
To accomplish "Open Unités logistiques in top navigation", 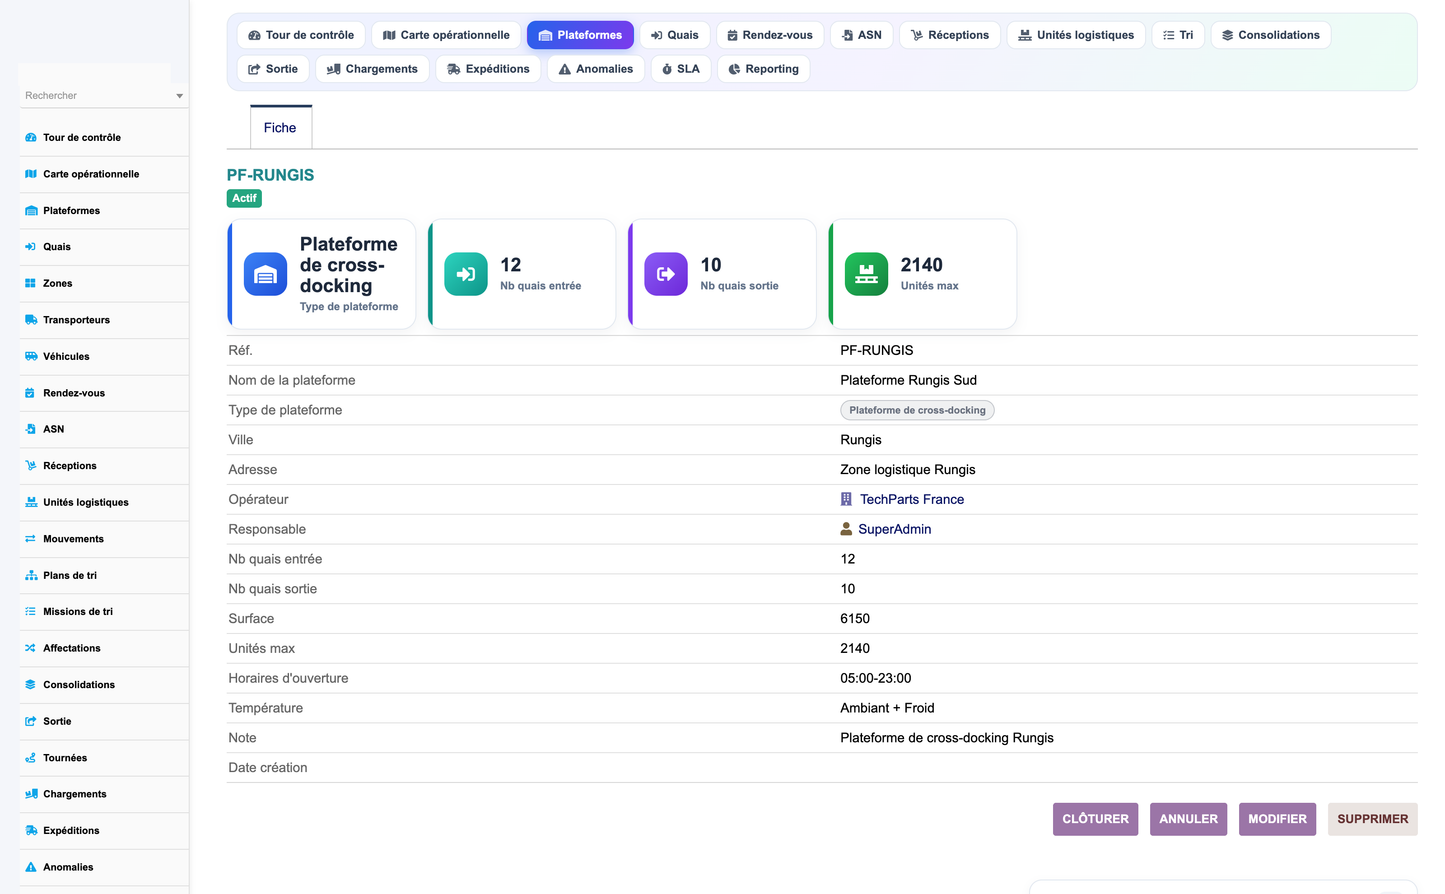I will click(1076, 35).
